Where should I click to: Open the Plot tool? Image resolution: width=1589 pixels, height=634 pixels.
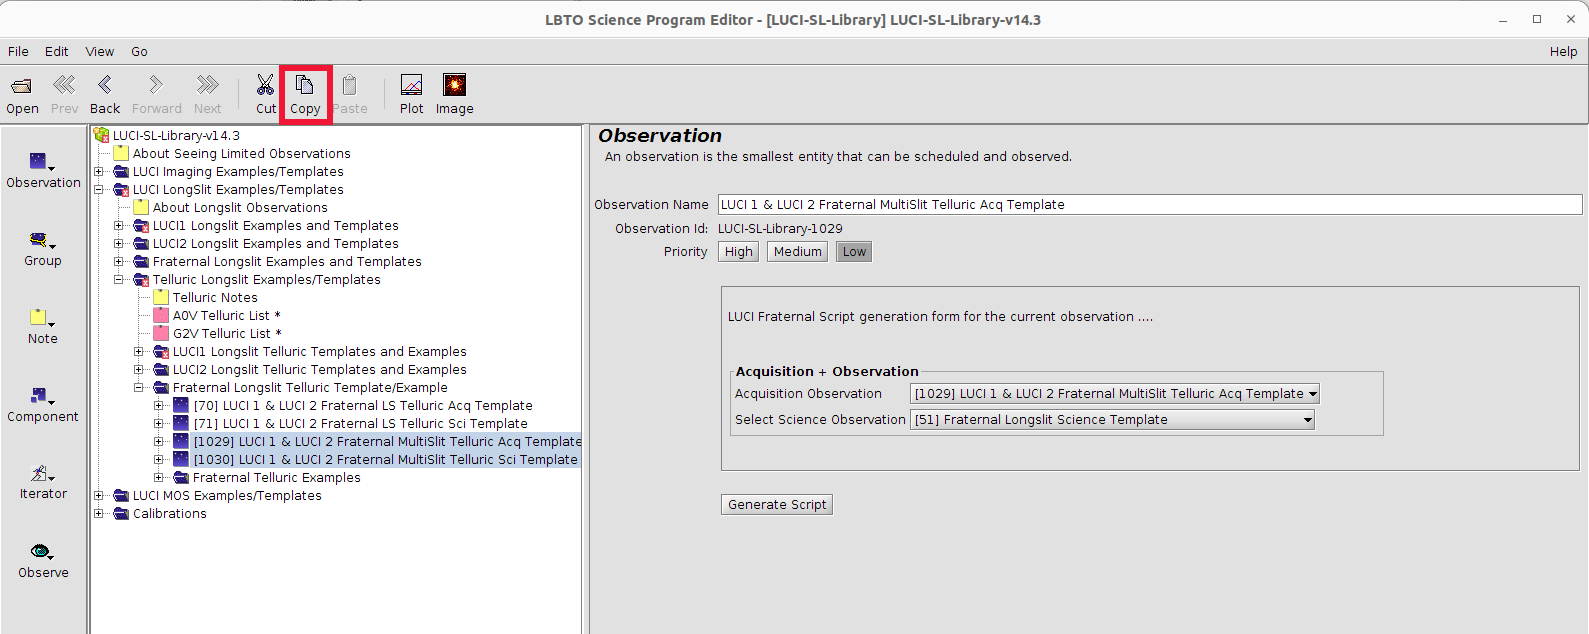(411, 85)
